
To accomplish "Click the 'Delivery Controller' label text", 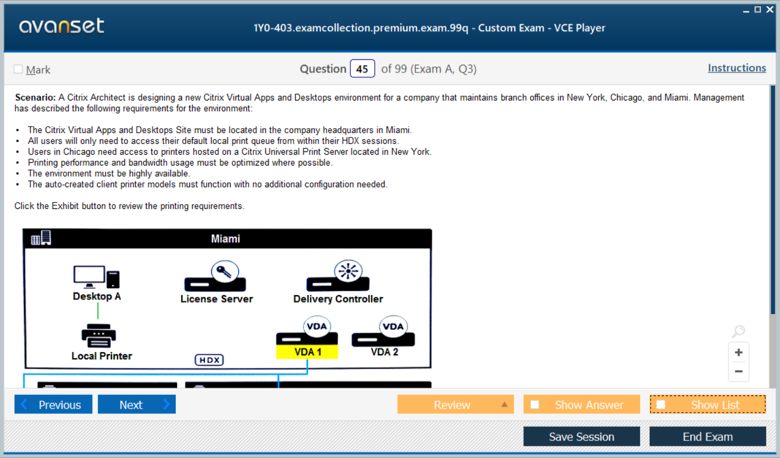I will click(338, 299).
